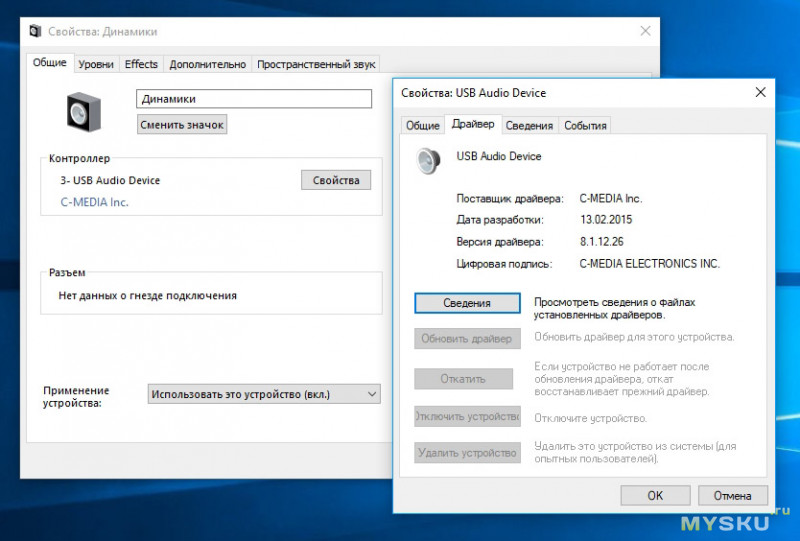Select the Дополнительно tab
The width and height of the screenshot is (800, 541).
[x=208, y=64]
